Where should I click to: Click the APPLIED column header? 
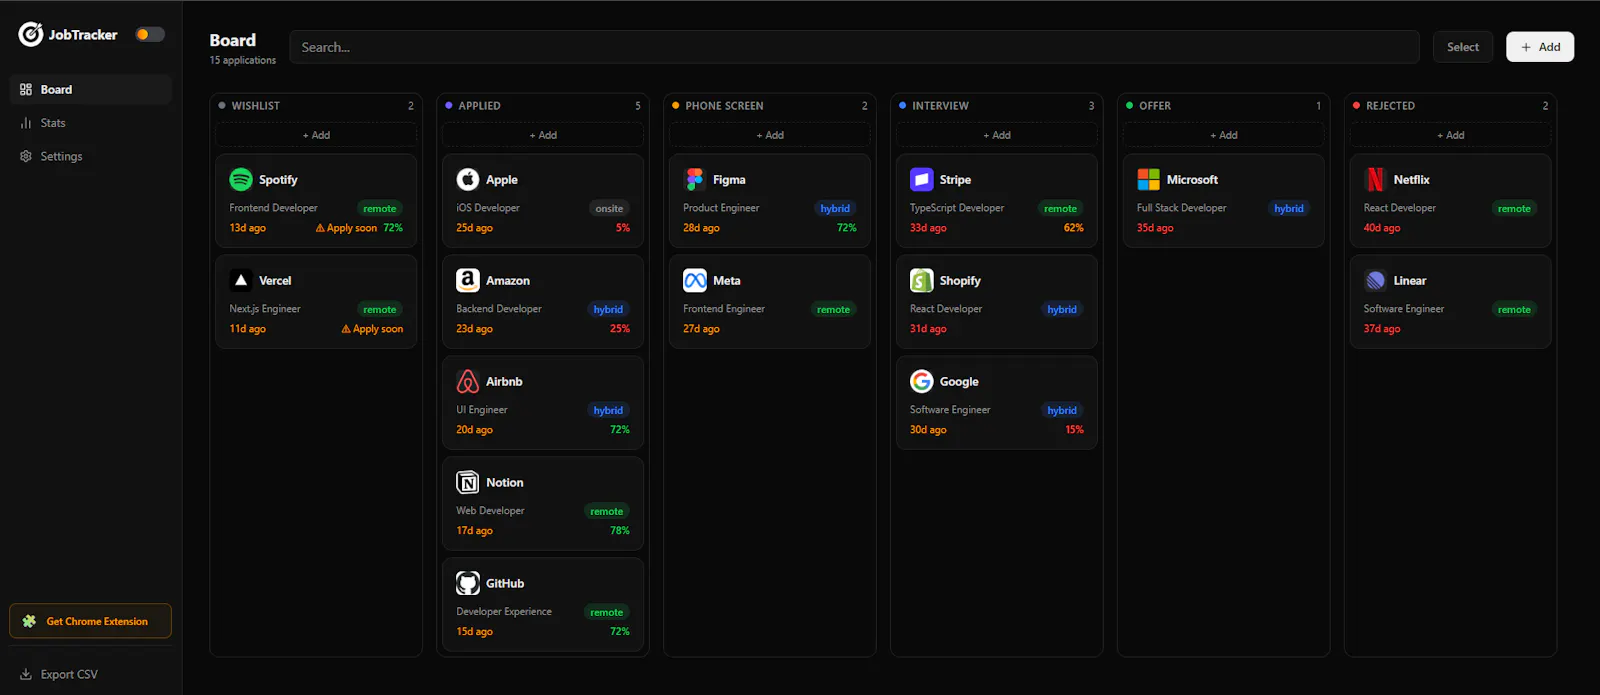[479, 106]
